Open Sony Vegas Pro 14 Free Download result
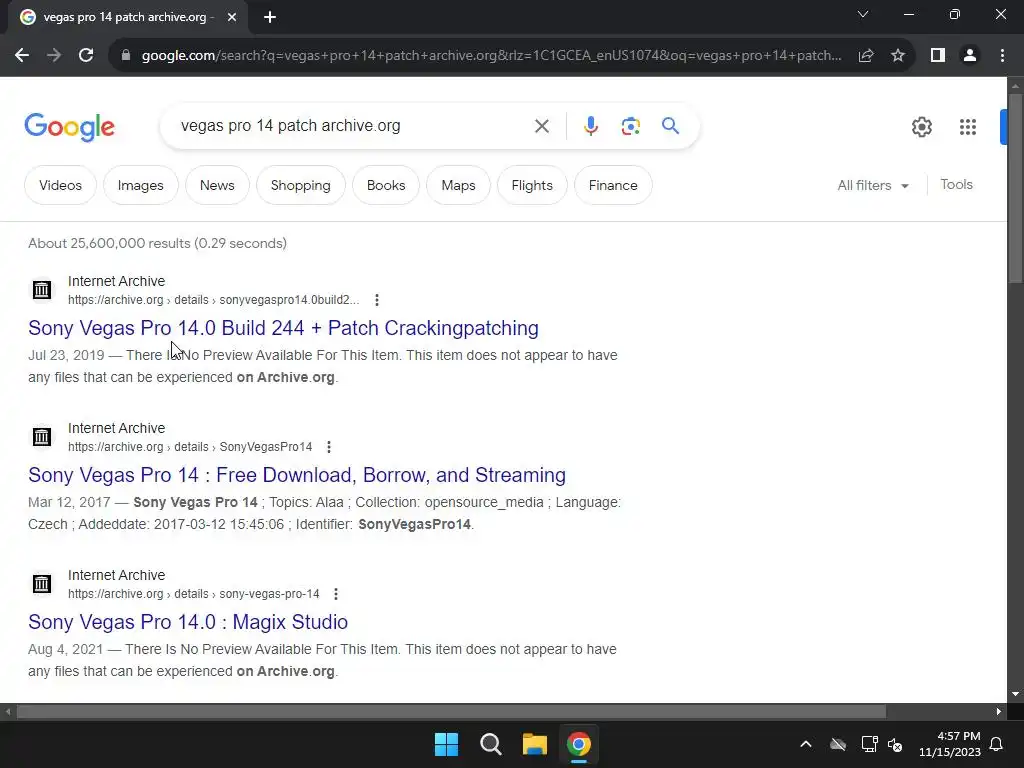1024x768 pixels. click(x=296, y=475)
